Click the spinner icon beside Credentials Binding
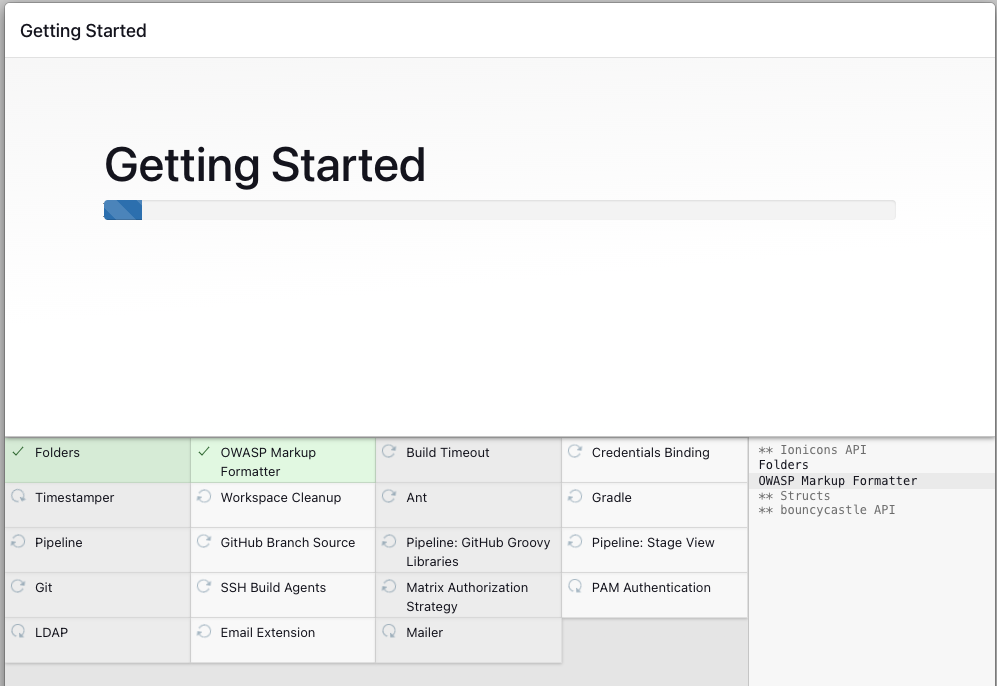The image size is (997, 686). pyautogui.click(x=575, y=451)
